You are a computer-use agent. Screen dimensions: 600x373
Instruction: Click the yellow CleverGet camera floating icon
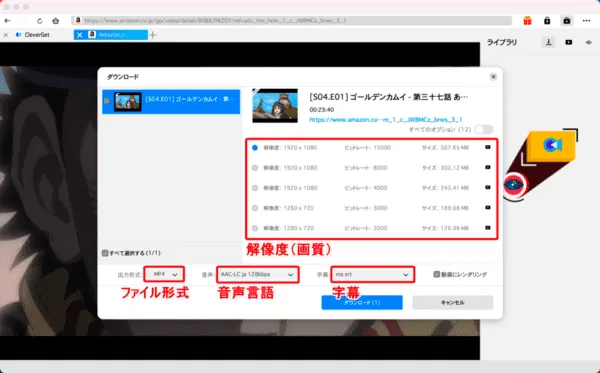551,146
